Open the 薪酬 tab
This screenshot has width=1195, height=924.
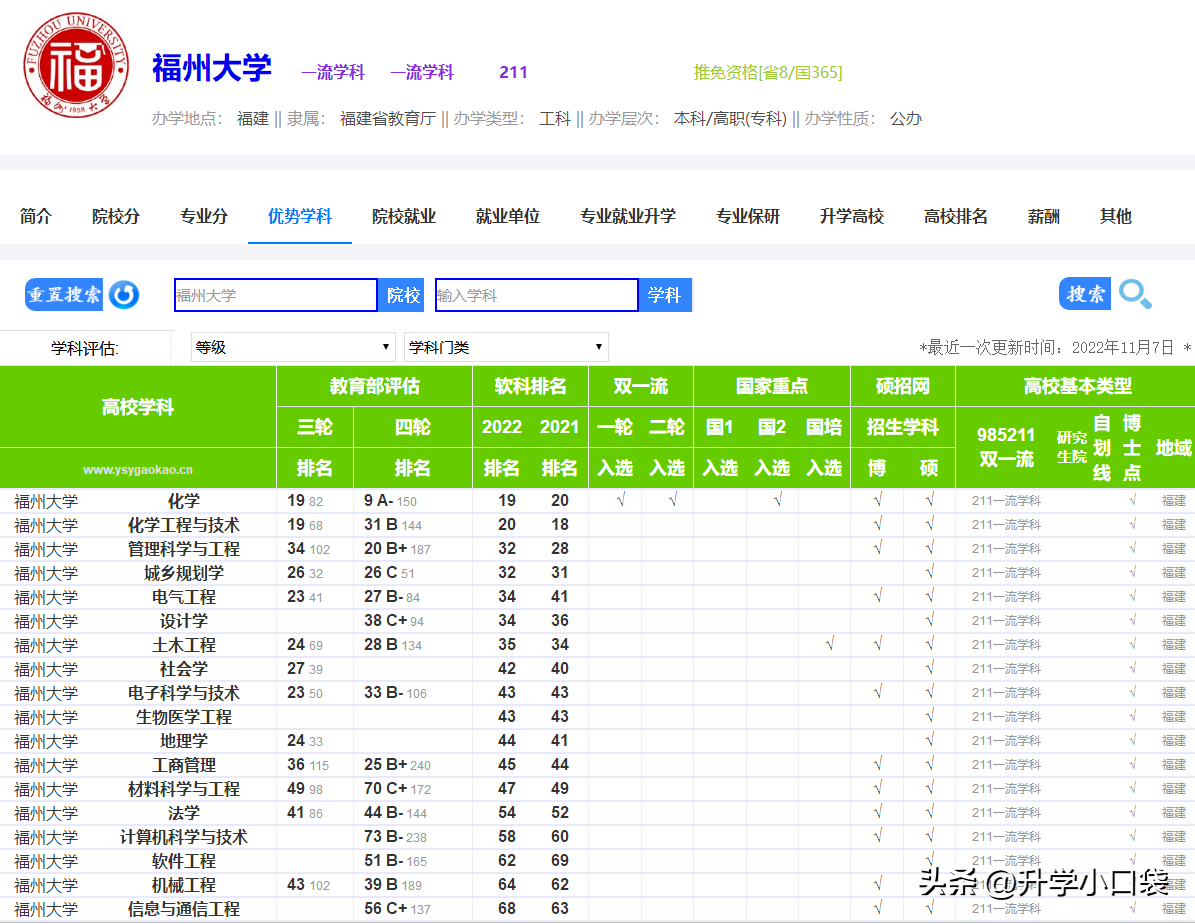pyautogui.click(x=1043, y=217)
